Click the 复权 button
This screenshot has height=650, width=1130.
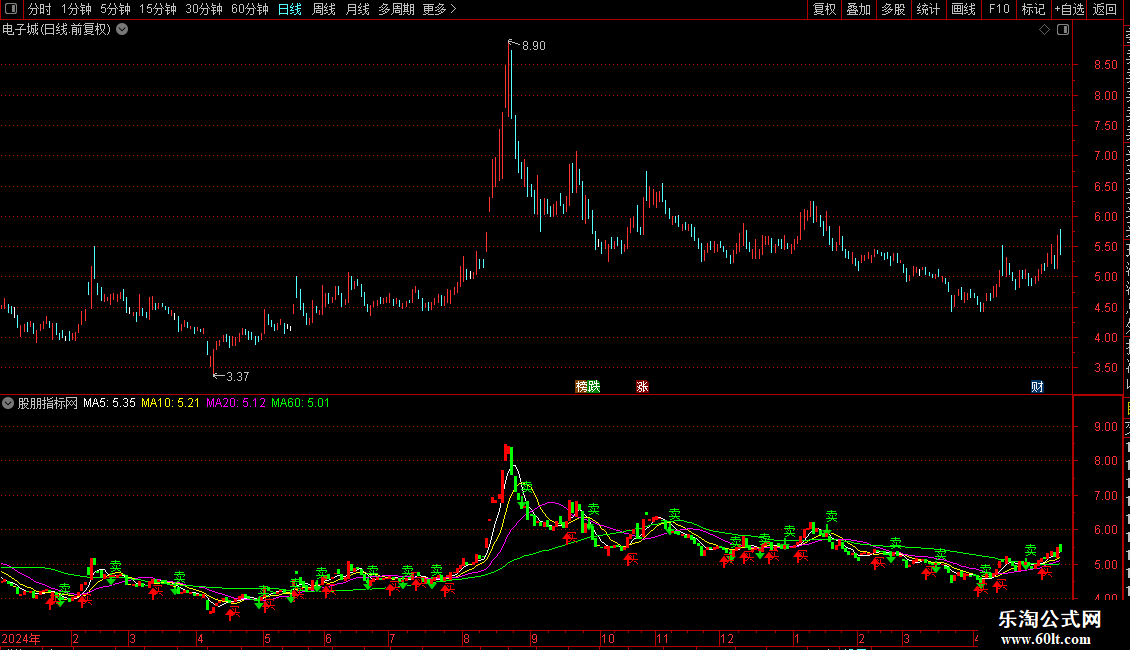824,9
